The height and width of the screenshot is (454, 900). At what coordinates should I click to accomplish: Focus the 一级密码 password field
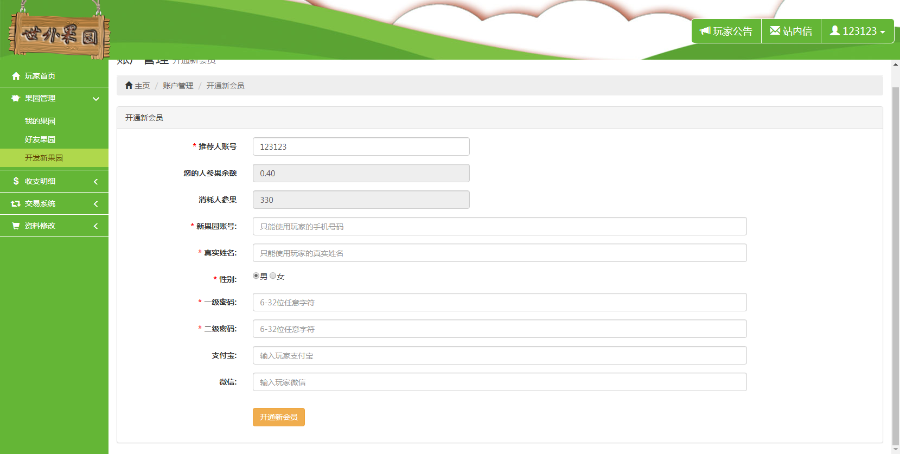(499, 302)
